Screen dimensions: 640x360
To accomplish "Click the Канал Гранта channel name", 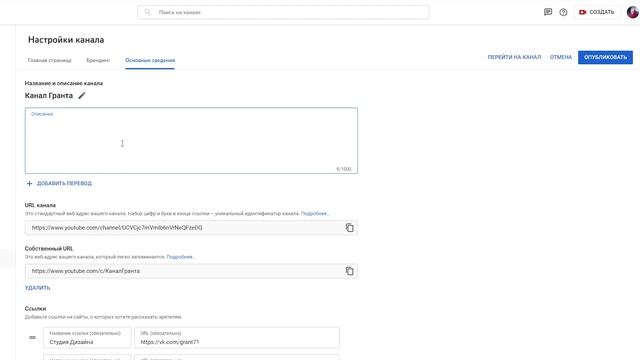I will (49, 96).
